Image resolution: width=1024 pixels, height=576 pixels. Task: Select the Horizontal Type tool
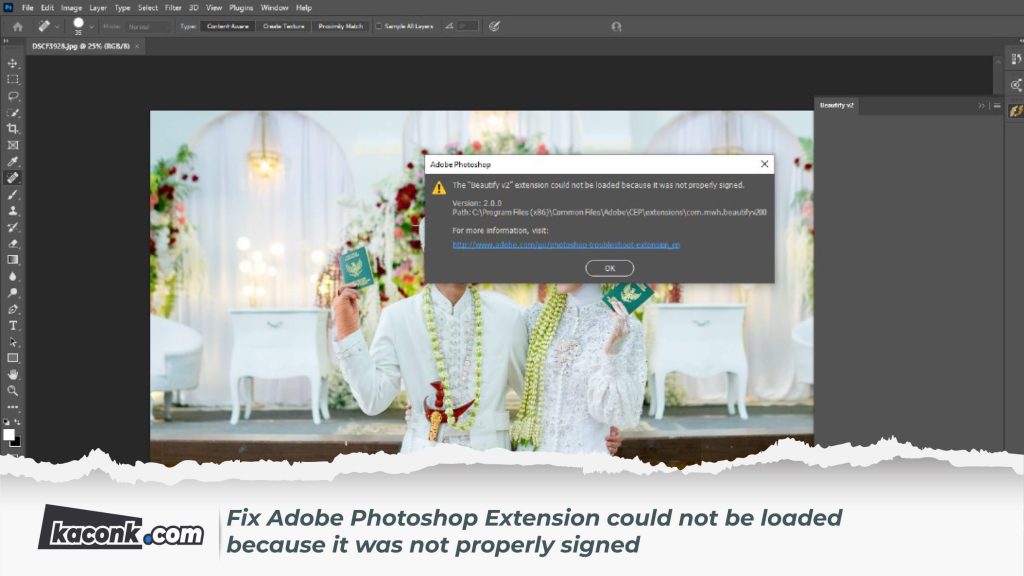click(x=12, y=325)
